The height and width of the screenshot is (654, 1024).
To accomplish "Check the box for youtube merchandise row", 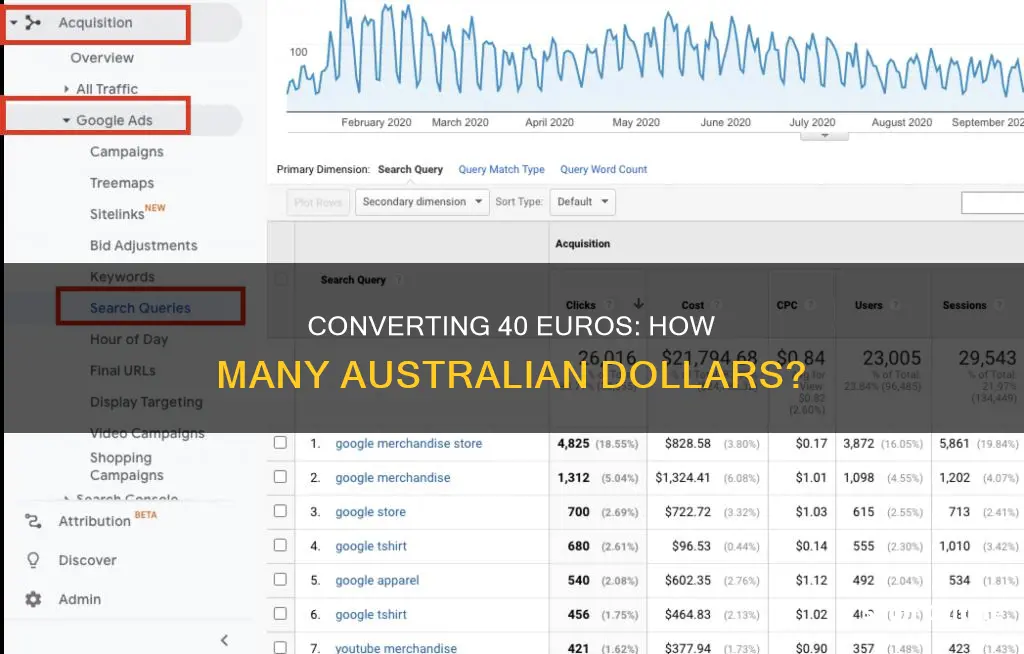I will point(280,647).
